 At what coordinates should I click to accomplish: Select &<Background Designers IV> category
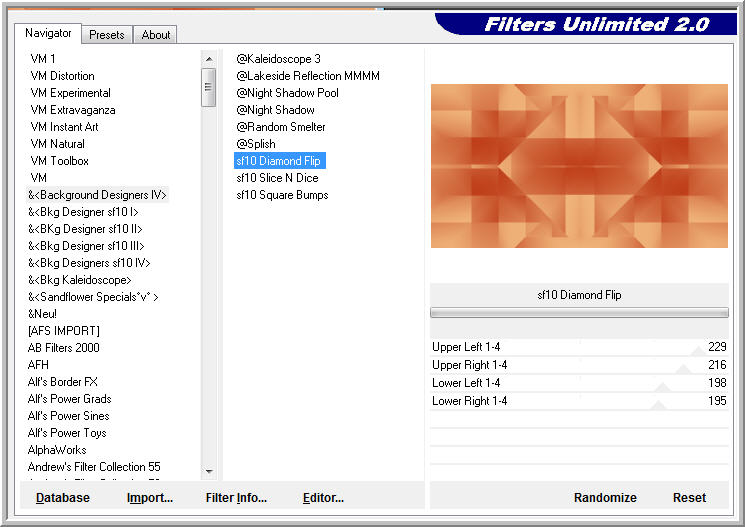click(97, 195)
